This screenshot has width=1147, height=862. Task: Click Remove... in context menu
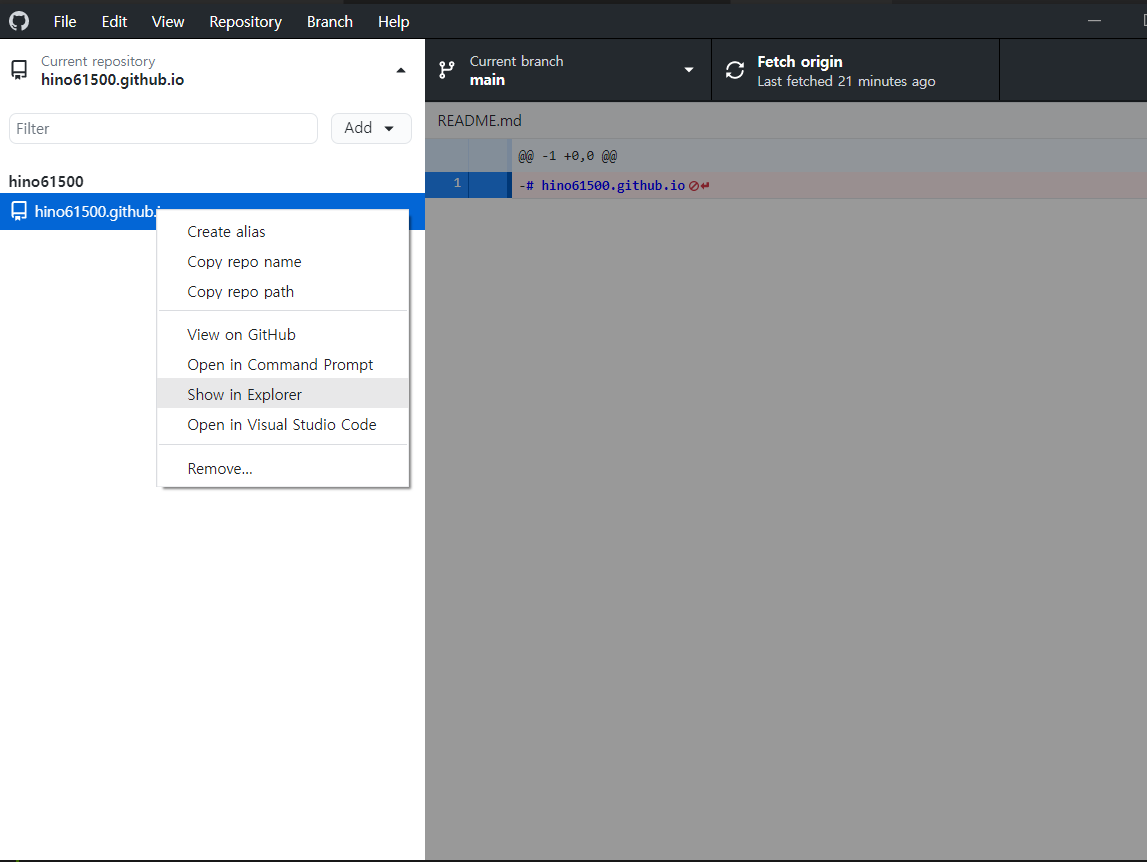pos(220,469)
